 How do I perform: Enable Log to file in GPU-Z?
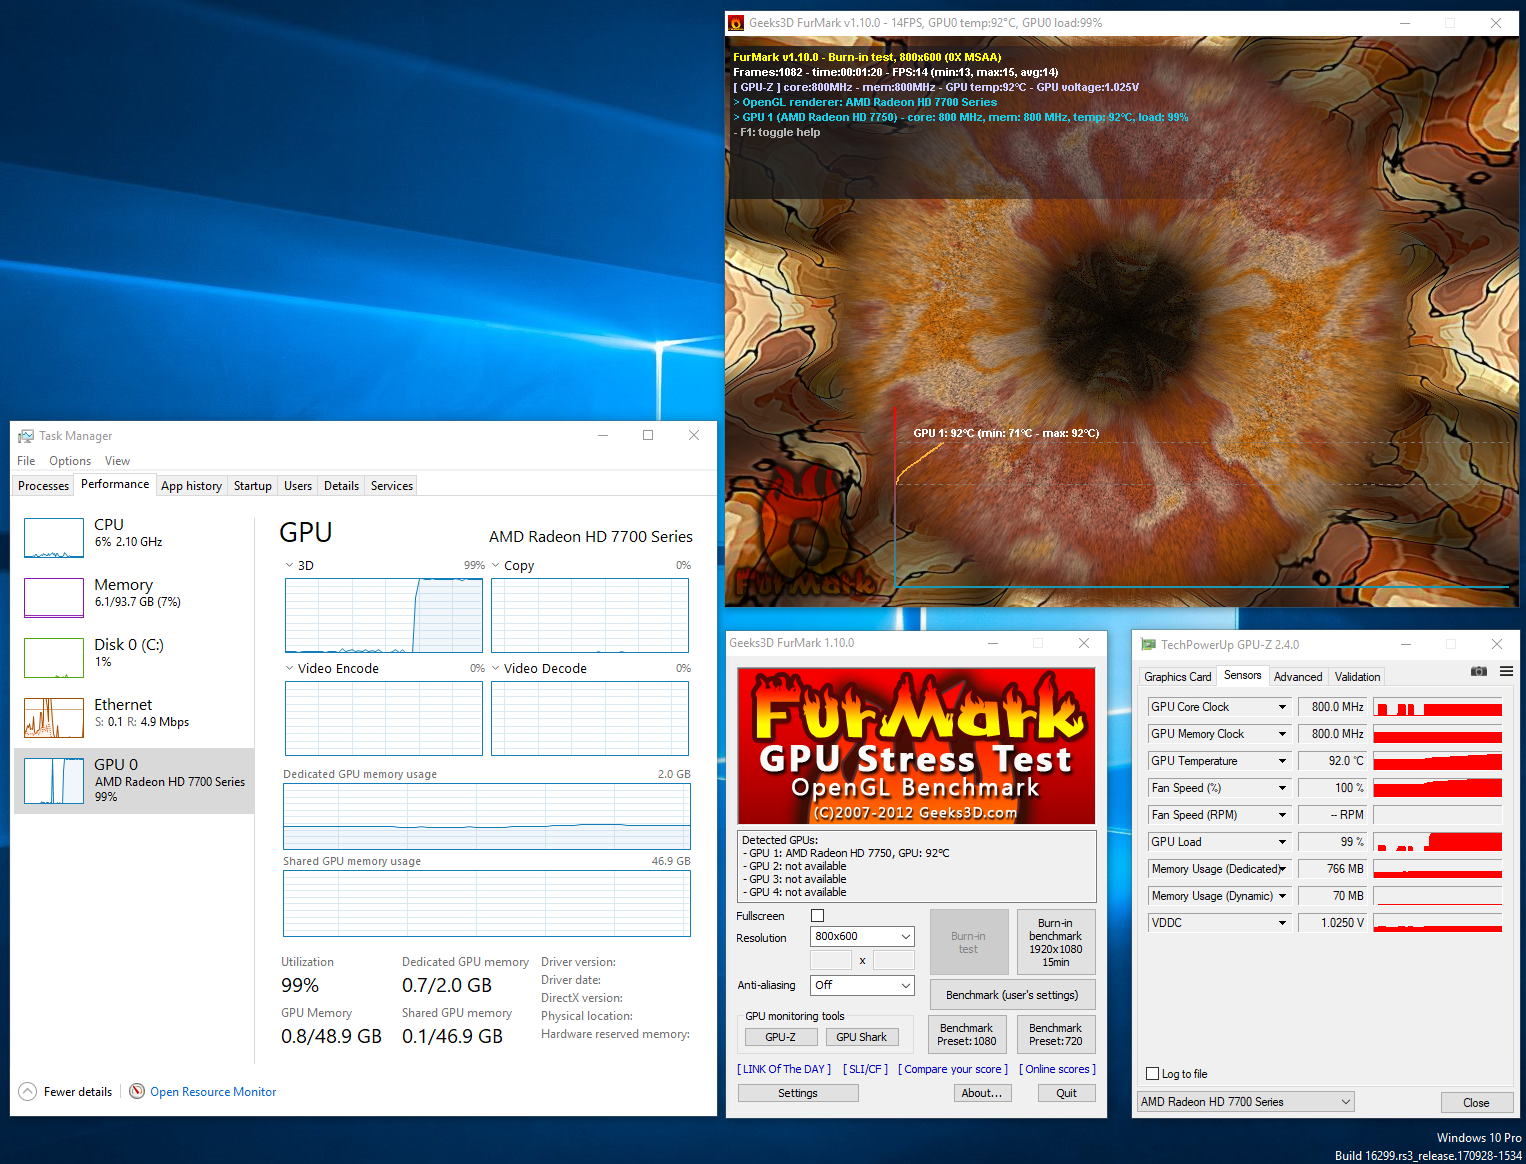tap(1152, 1074)
